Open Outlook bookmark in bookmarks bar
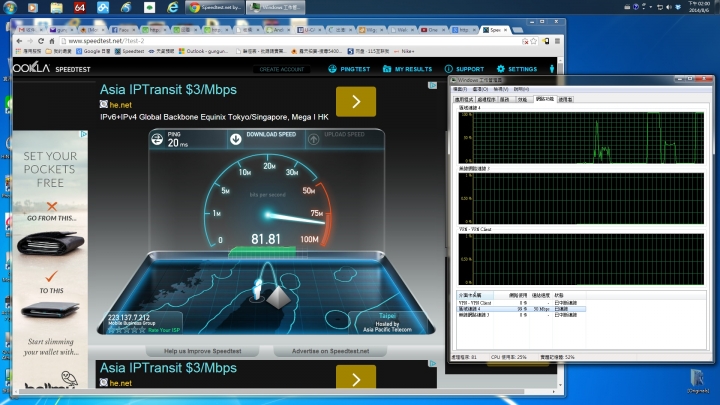Image resolution: width=720 pixels, height=405 pixels. [203, 51]
